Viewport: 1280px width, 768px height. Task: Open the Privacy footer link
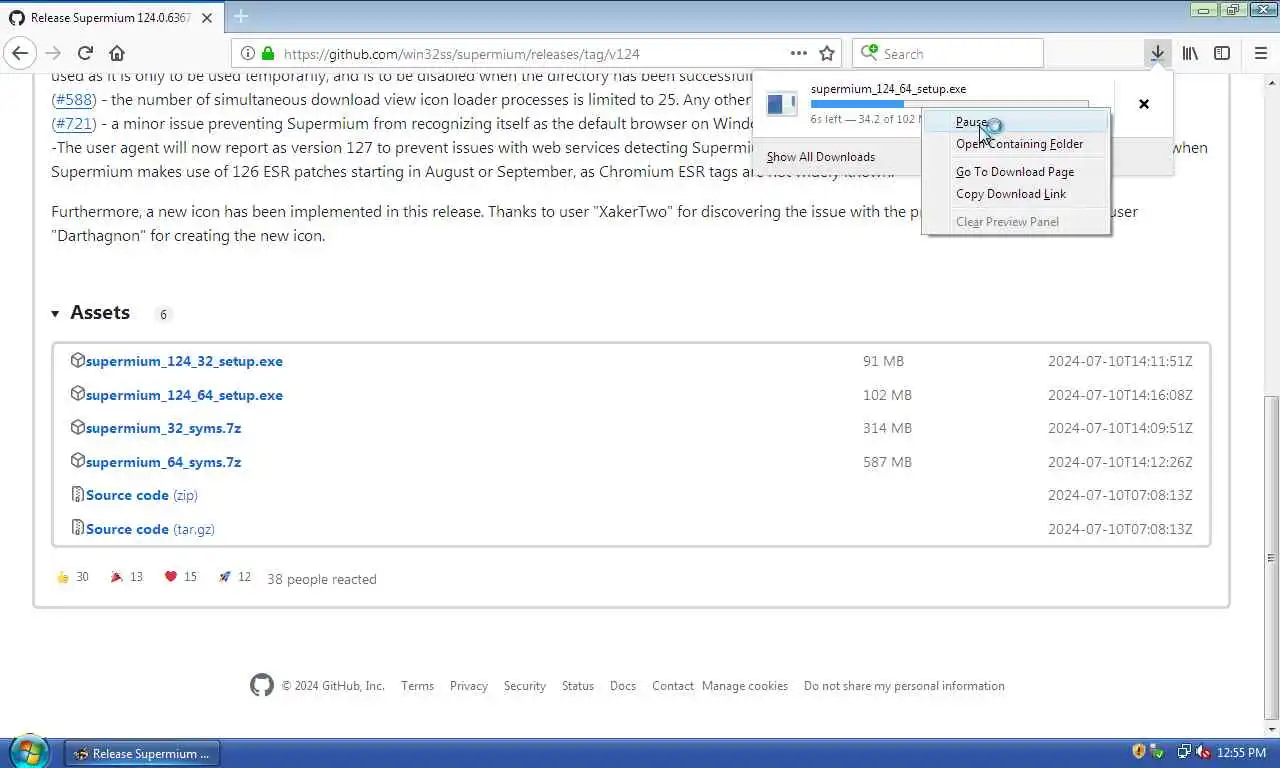(x=469, y=686)
